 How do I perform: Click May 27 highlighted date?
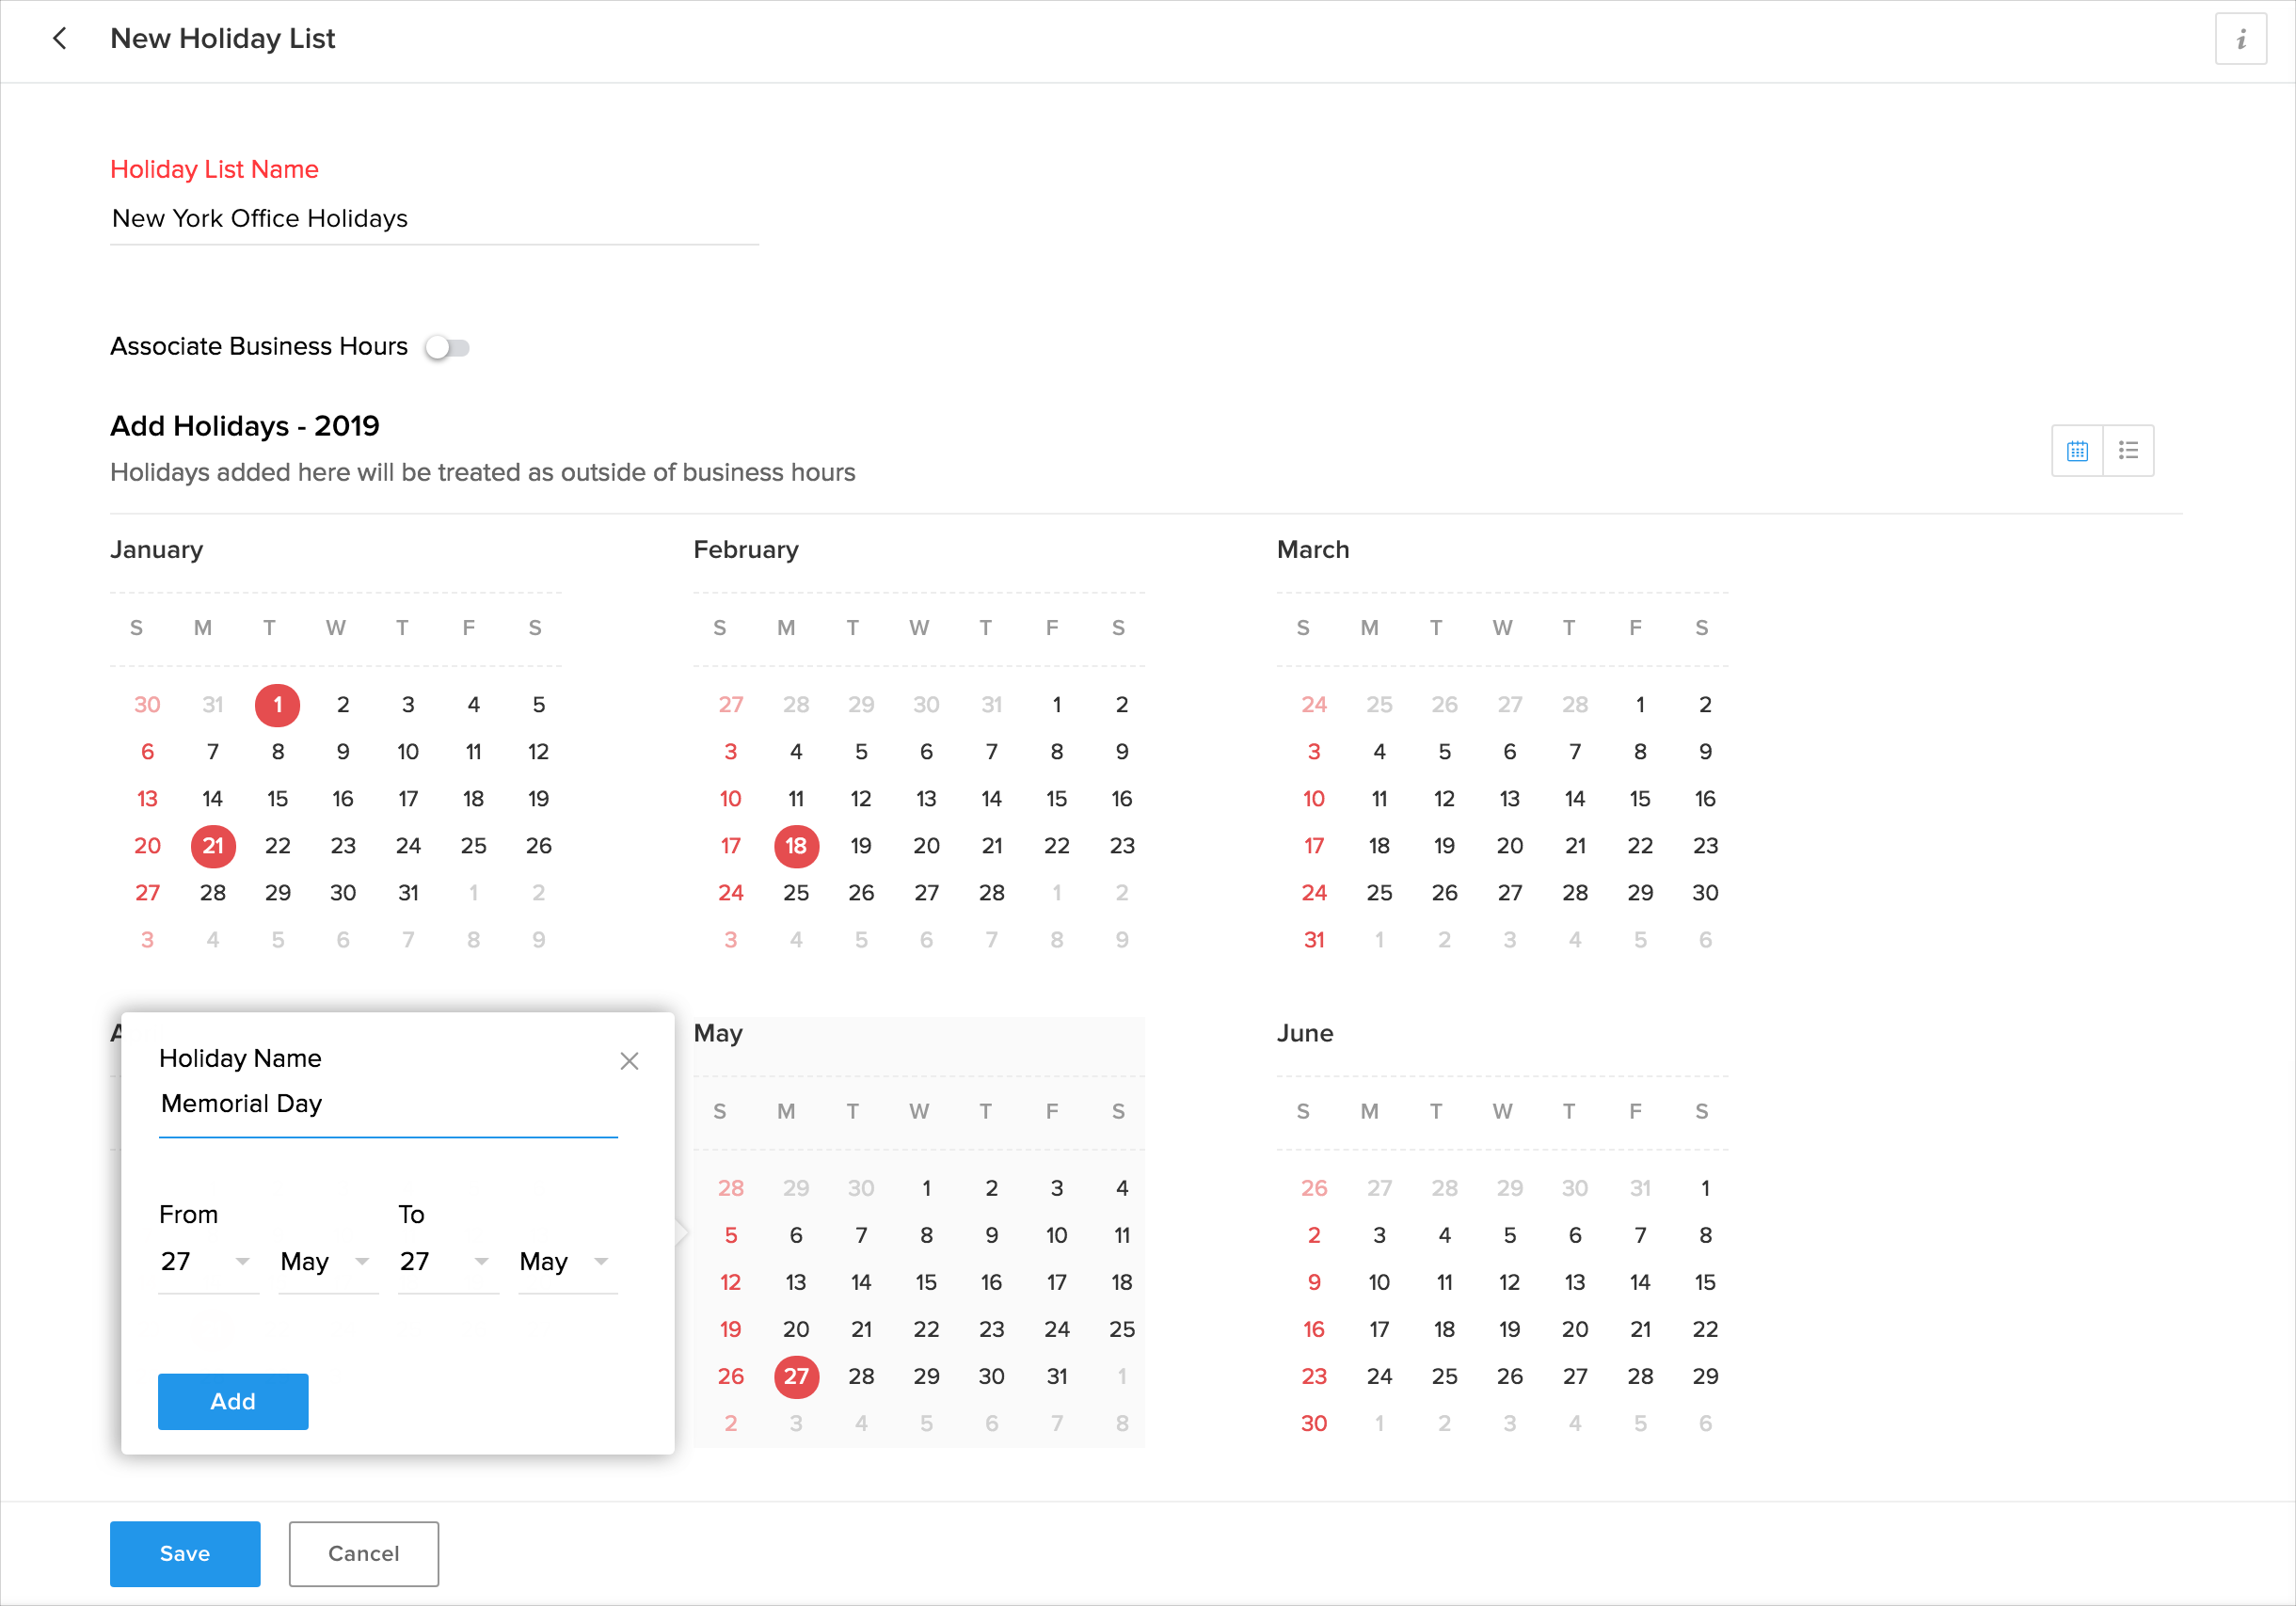(796, 1376)
